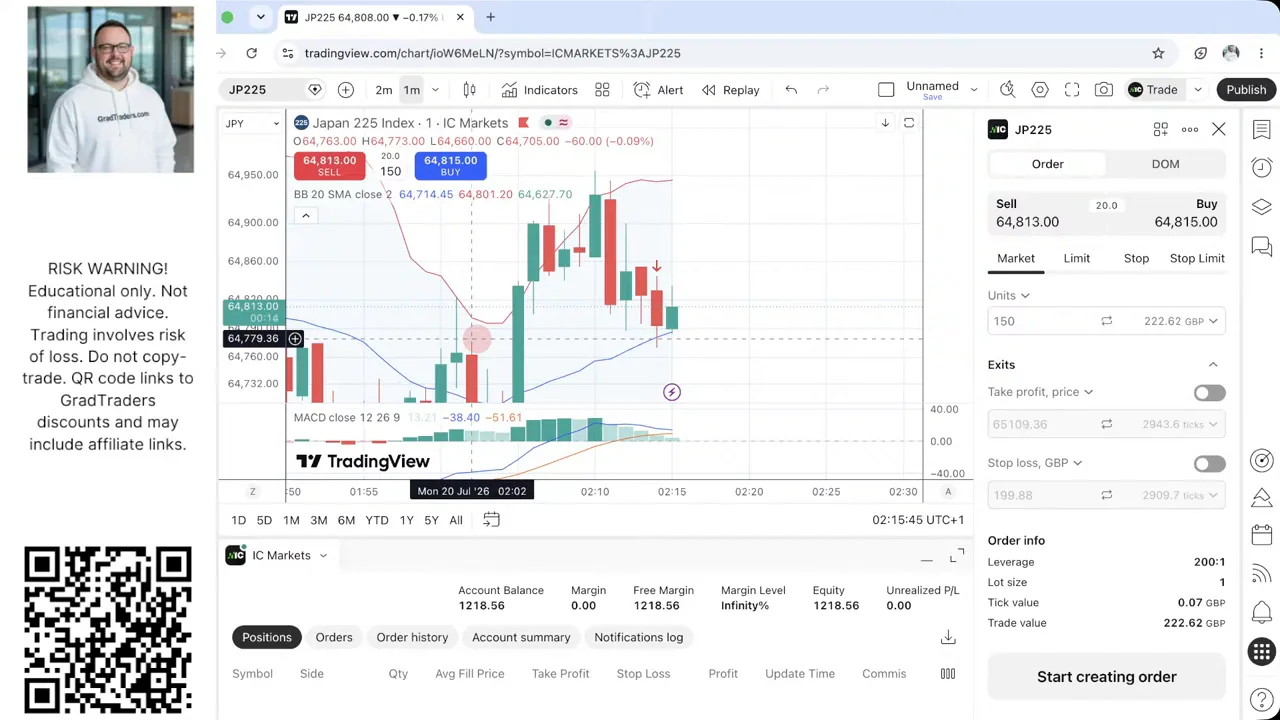Undo the last chart action
1280x720 pixels.
(791, 90)
